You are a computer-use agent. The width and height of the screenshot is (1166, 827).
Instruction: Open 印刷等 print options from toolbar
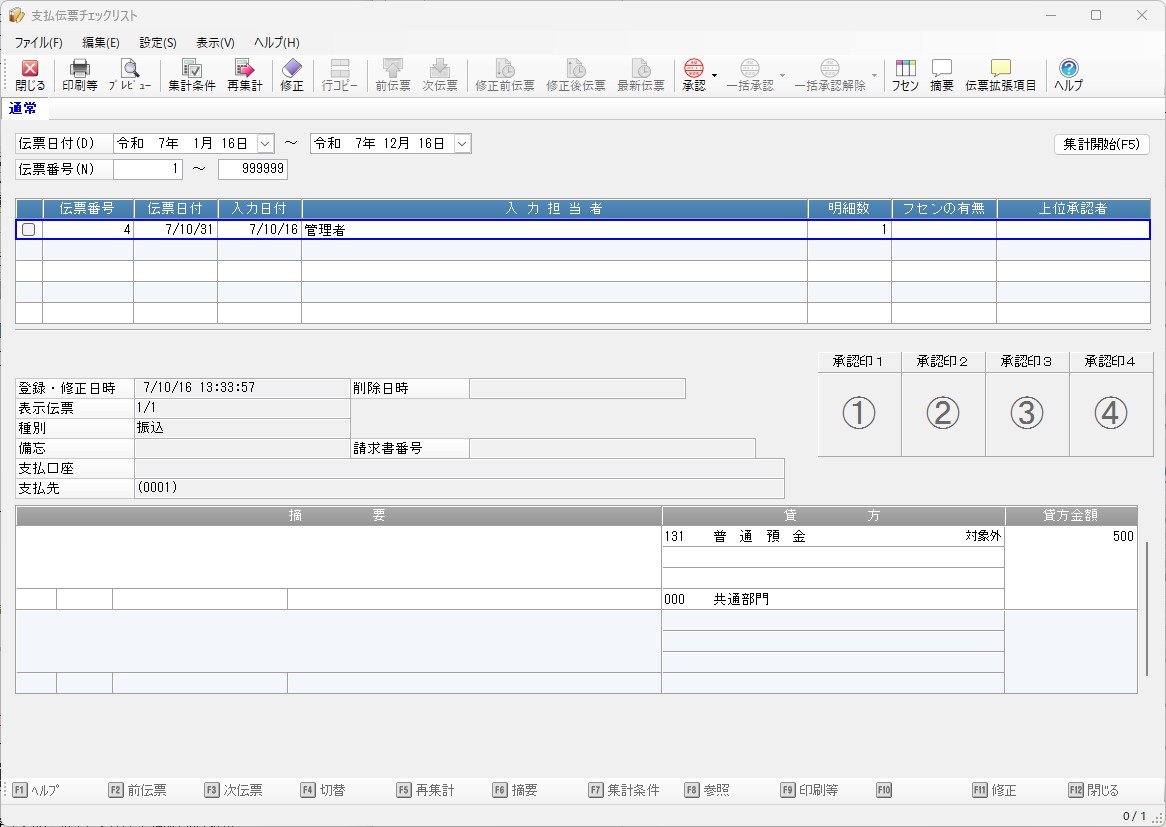[x=80, y=75]
